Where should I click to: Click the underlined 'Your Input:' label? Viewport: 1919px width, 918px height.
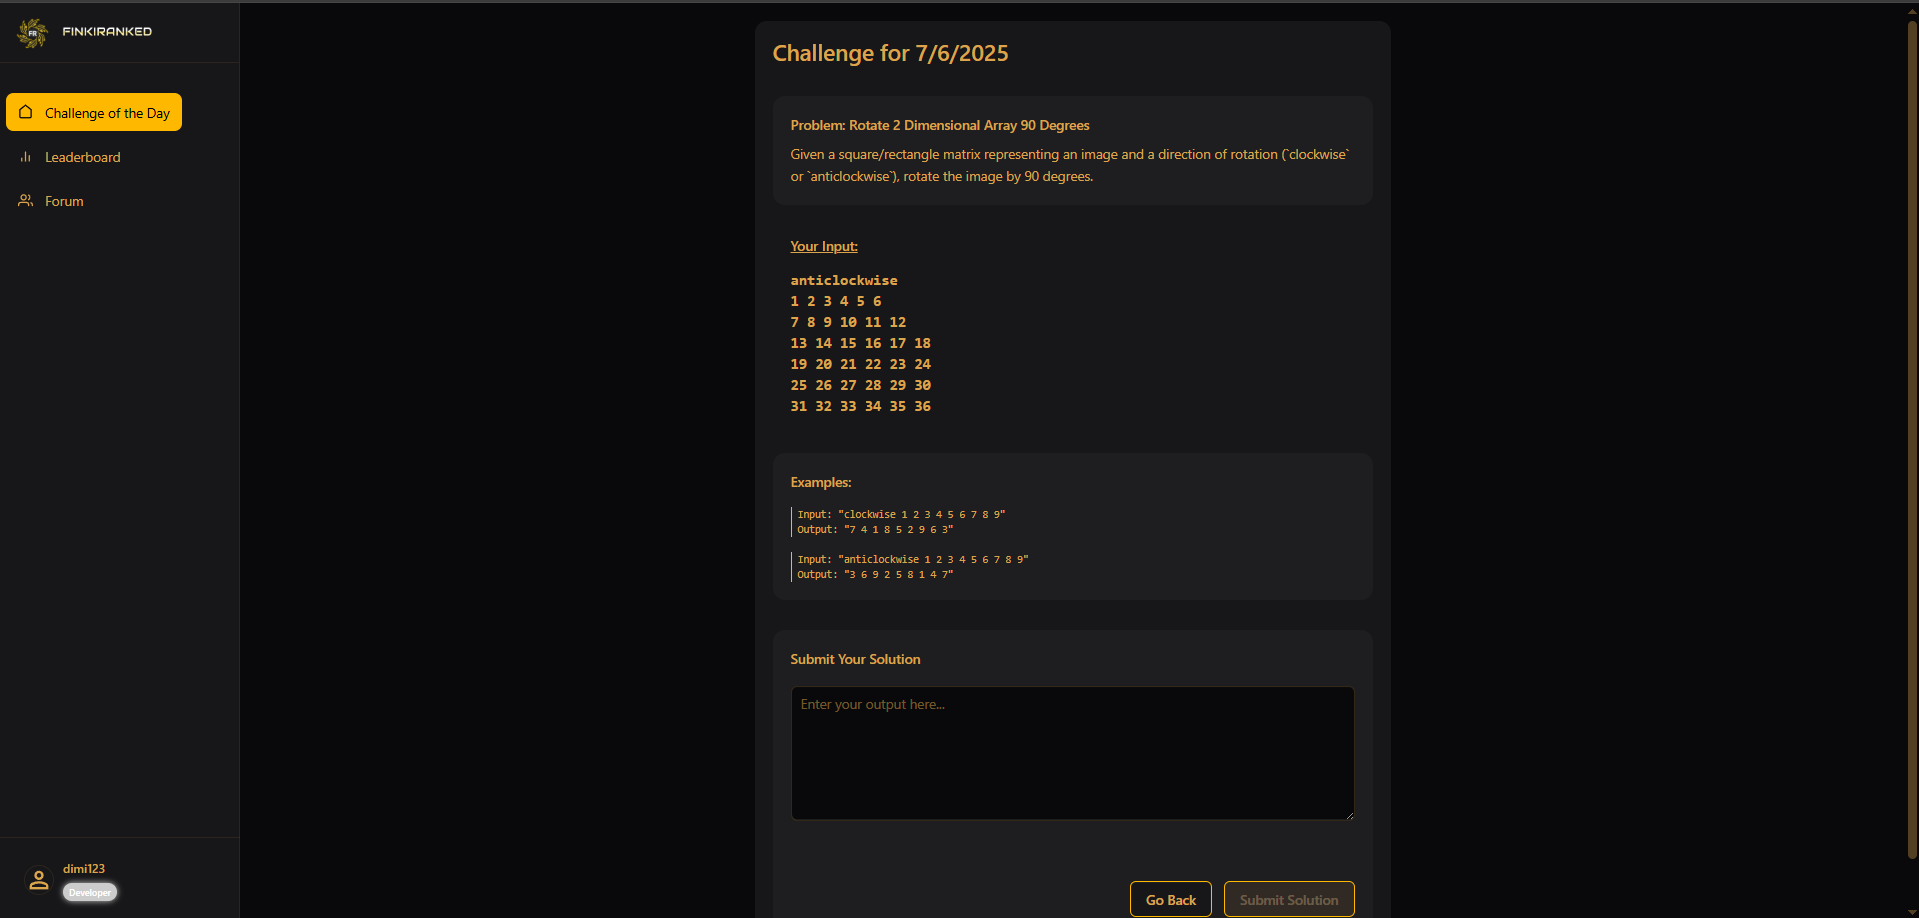tap(824, 247)
